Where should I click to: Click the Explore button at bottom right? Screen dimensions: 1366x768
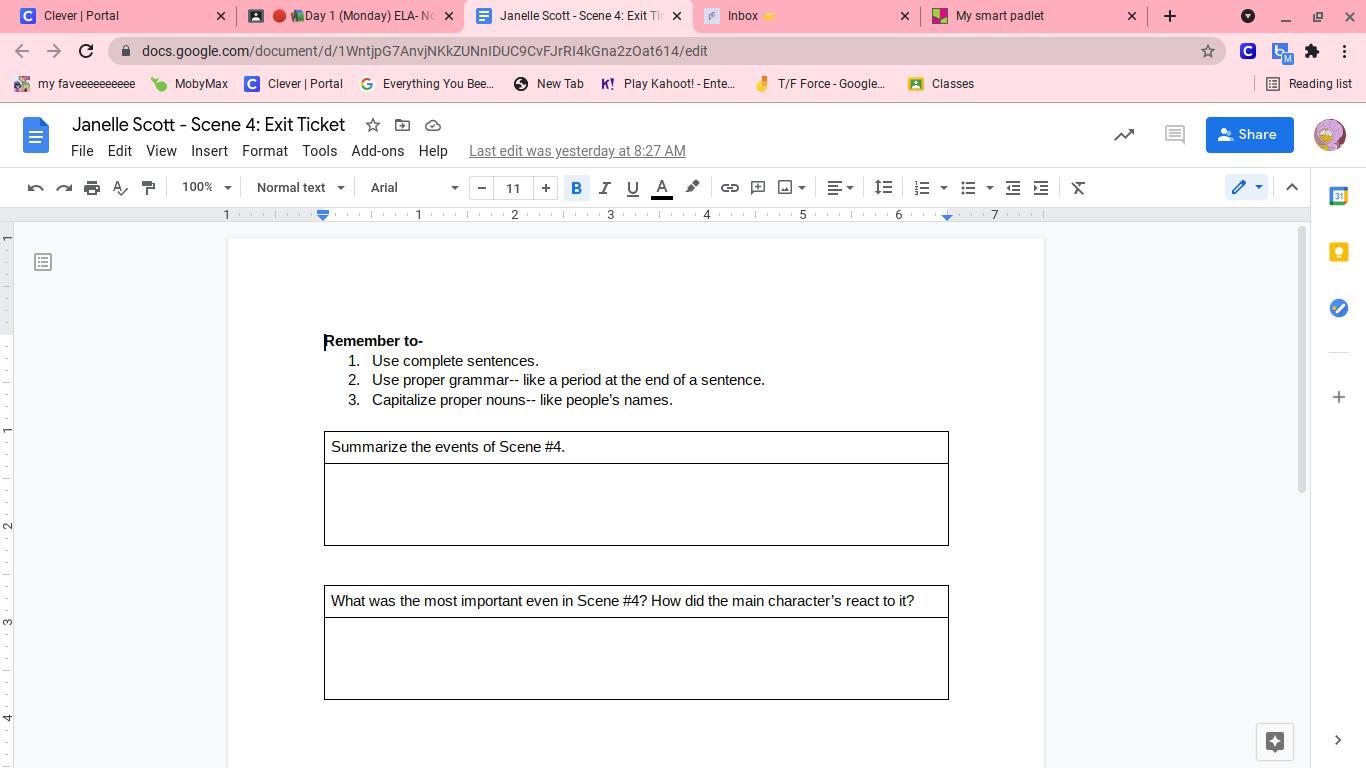click(x=1274, y=741)
